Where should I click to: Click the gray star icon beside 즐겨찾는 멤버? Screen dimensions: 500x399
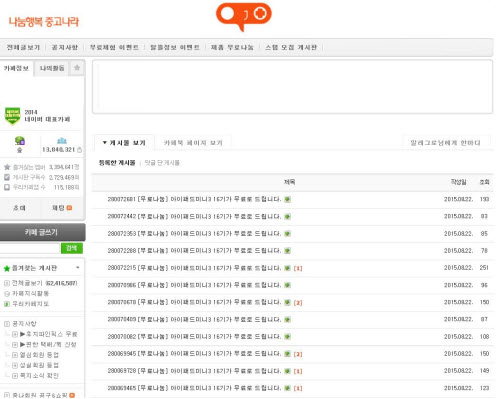point(7,167)
